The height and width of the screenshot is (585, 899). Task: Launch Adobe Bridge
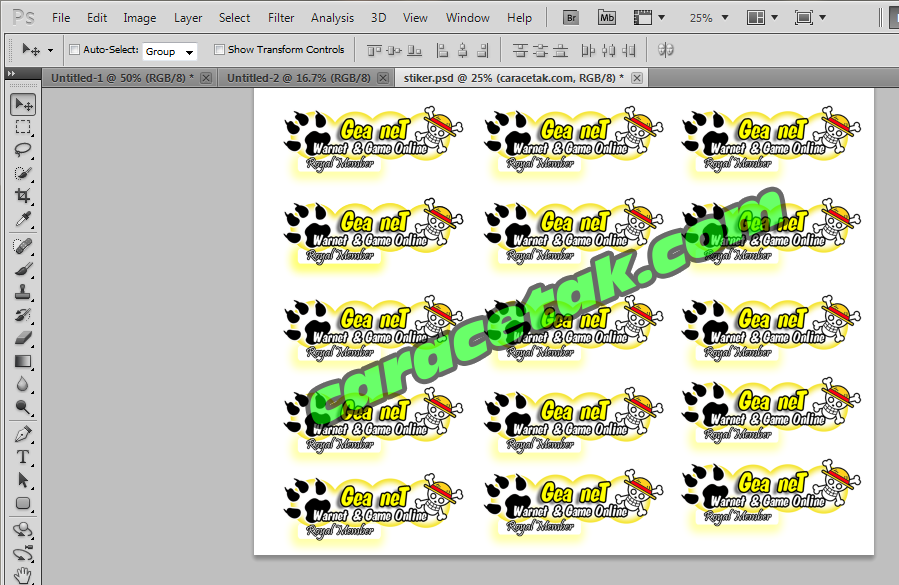click(571, 18)
